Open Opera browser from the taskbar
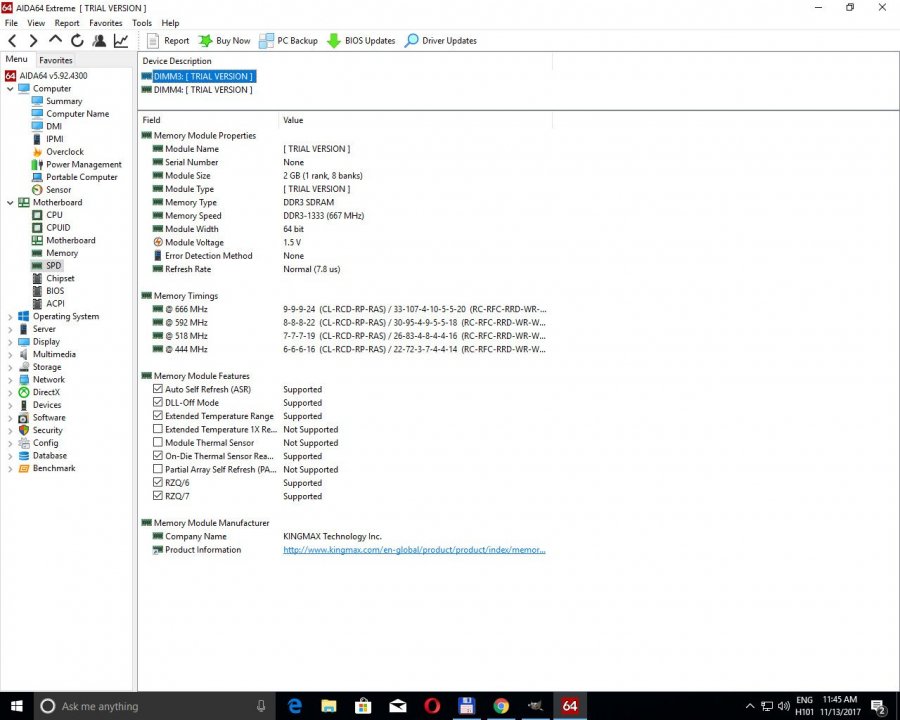 pos(432,706)
